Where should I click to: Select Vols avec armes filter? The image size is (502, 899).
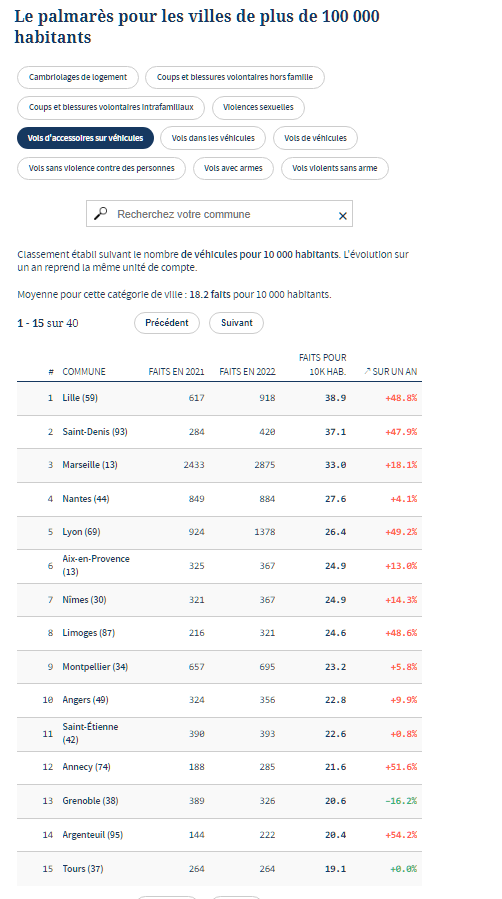coord(233,169)
